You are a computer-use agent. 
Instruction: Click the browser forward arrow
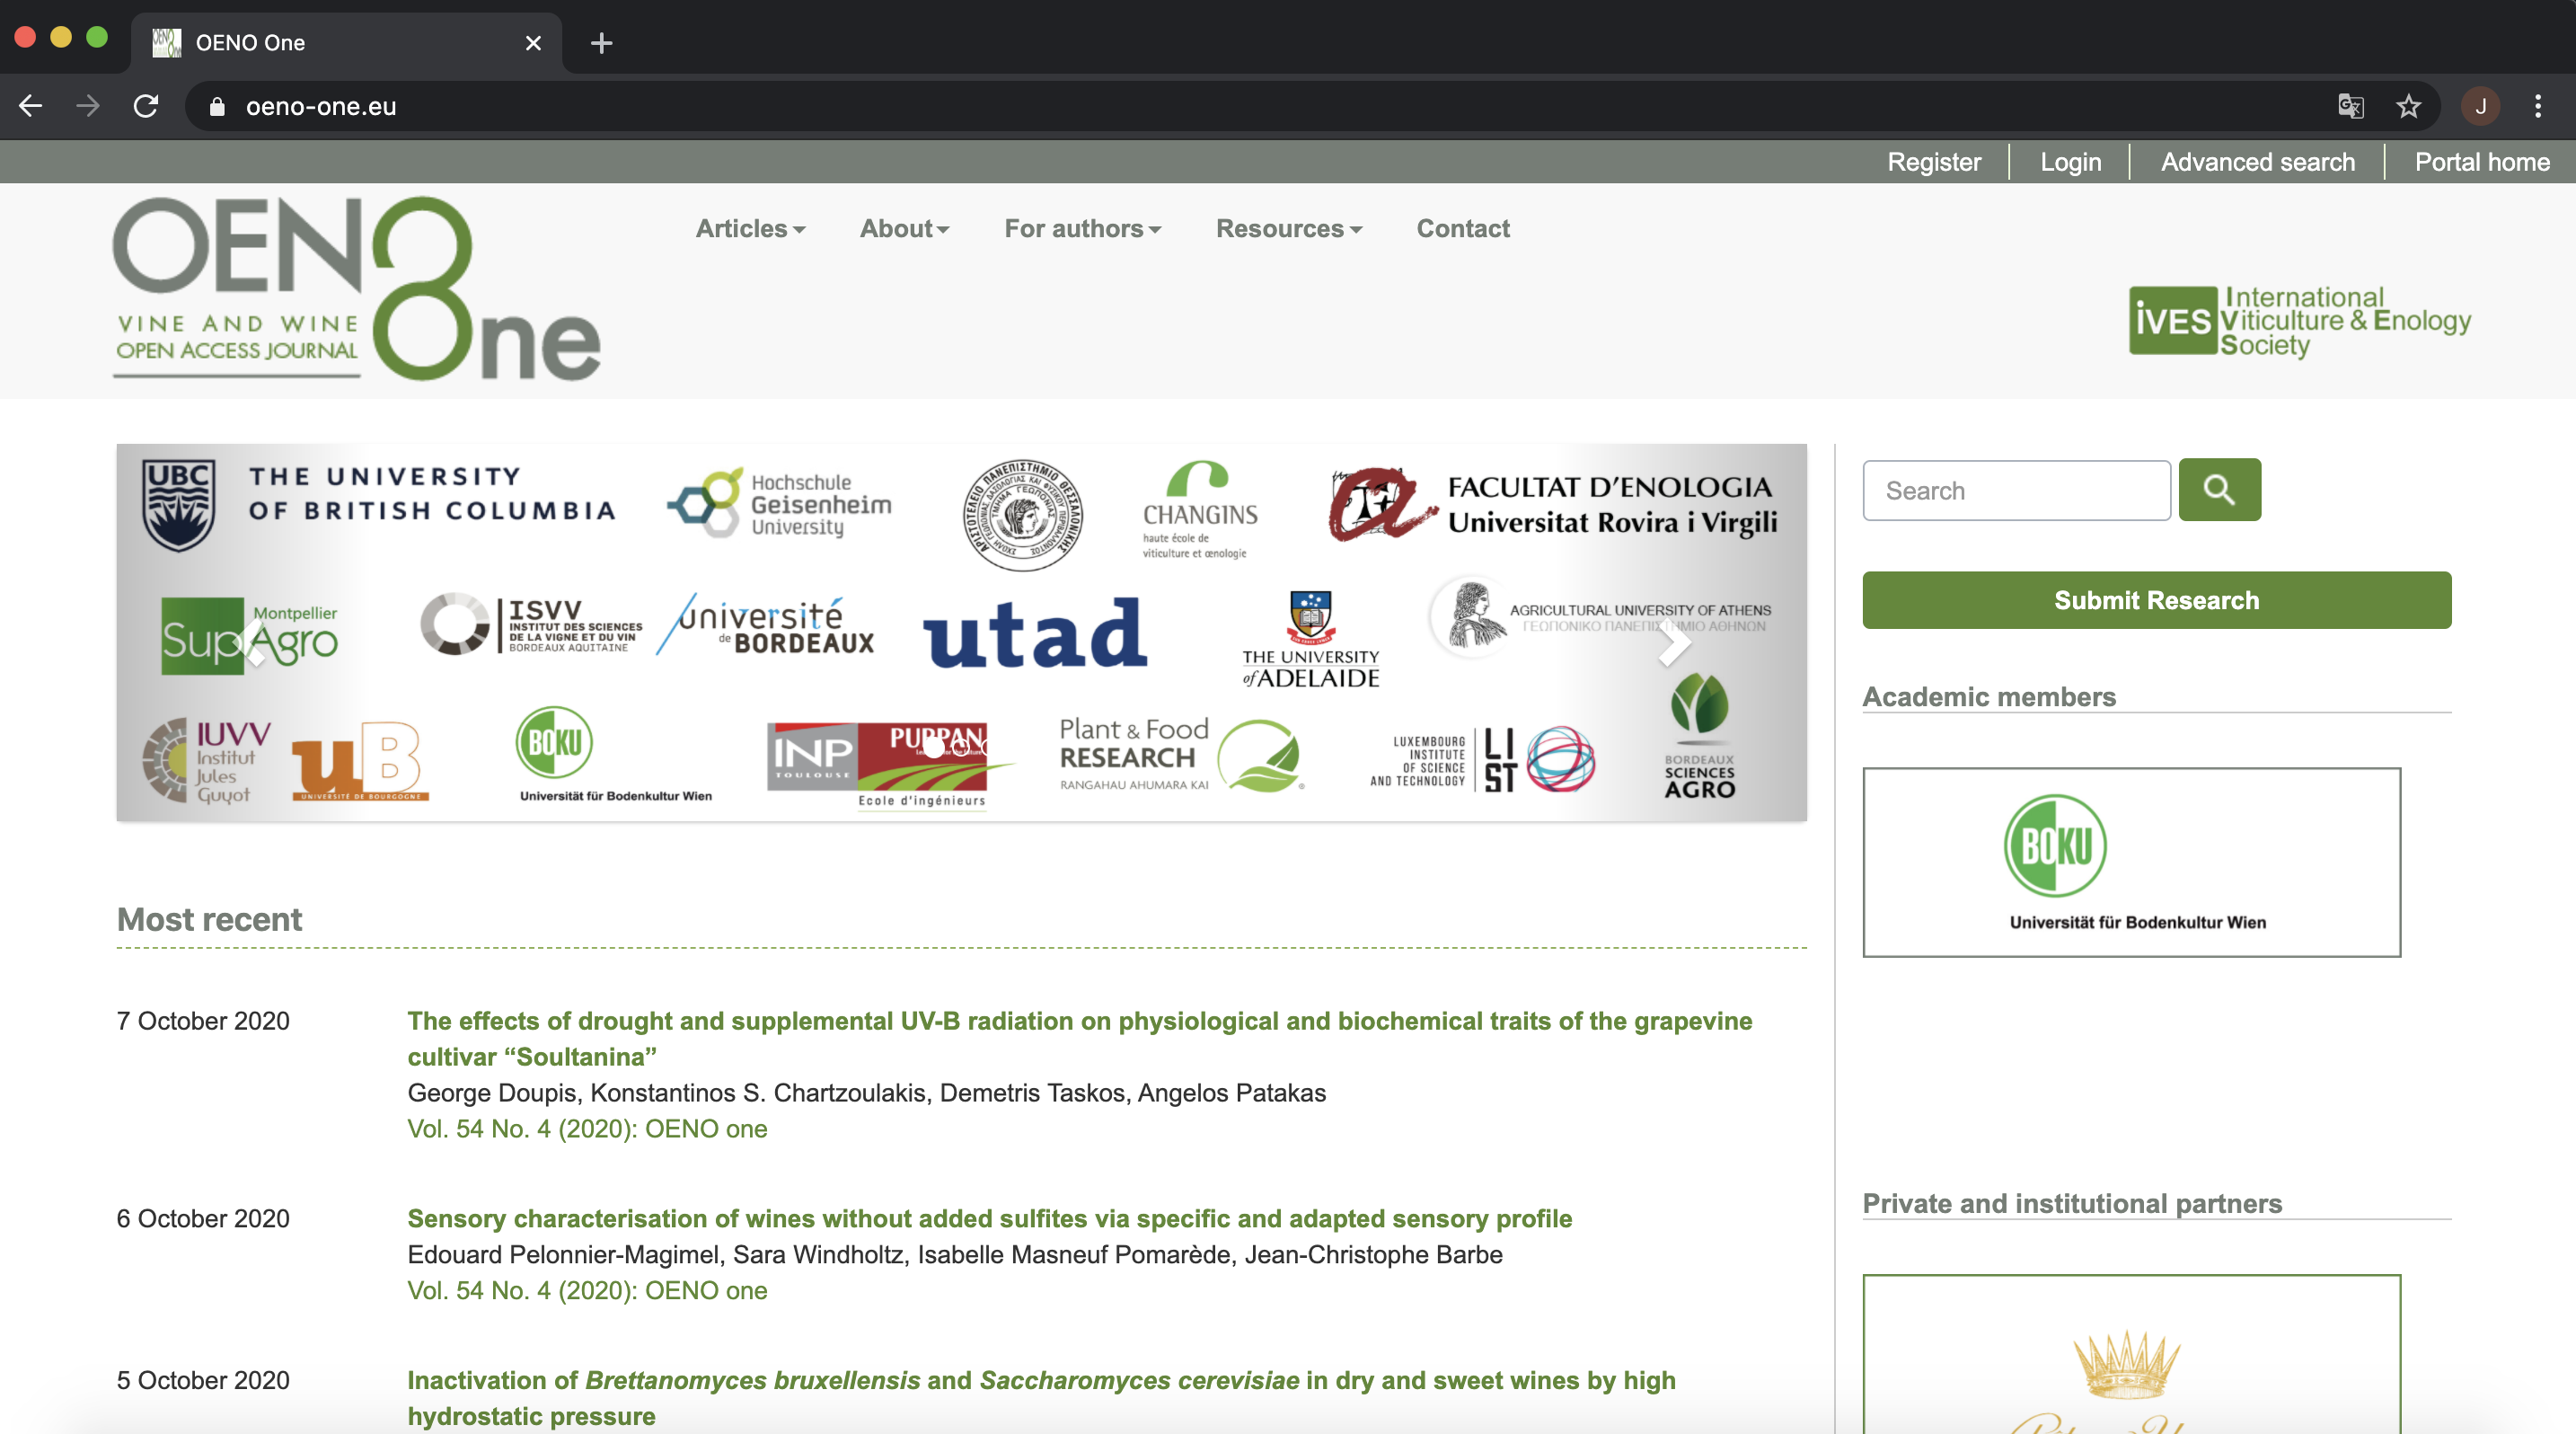[88, 106]
